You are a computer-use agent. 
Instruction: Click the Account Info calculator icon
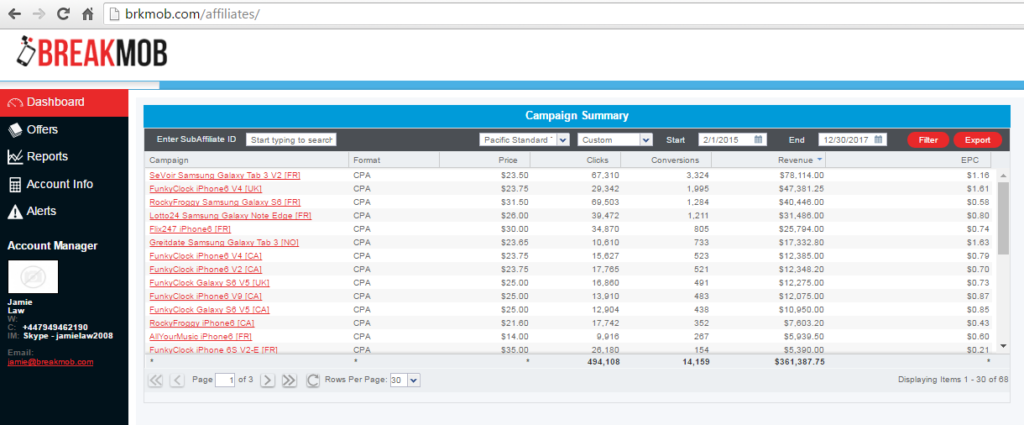tap(15, 185)
